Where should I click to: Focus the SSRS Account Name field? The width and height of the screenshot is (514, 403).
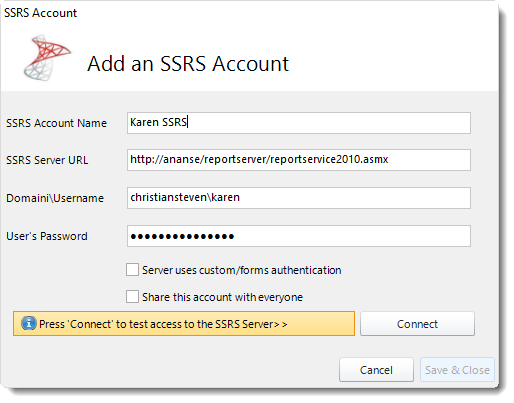299,123
